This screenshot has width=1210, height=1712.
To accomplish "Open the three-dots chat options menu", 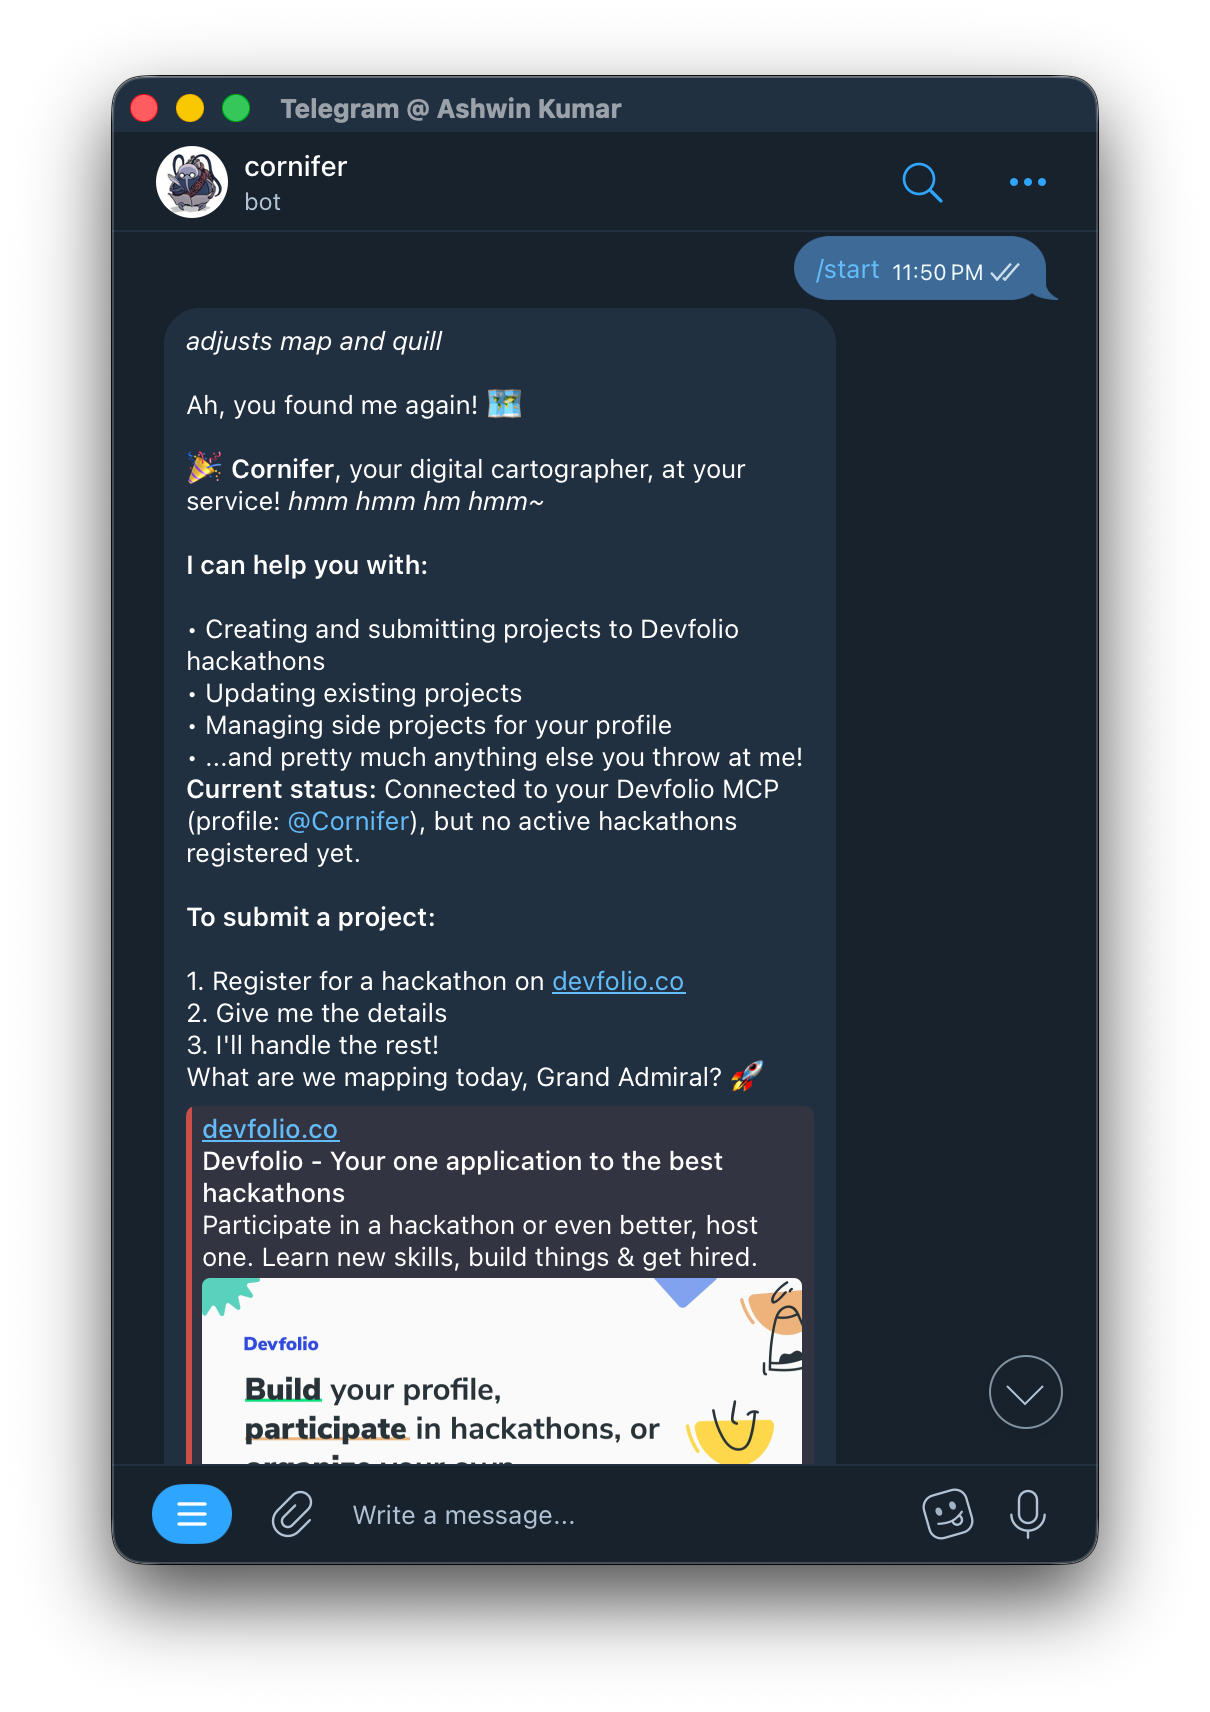I will (1027, 182).
